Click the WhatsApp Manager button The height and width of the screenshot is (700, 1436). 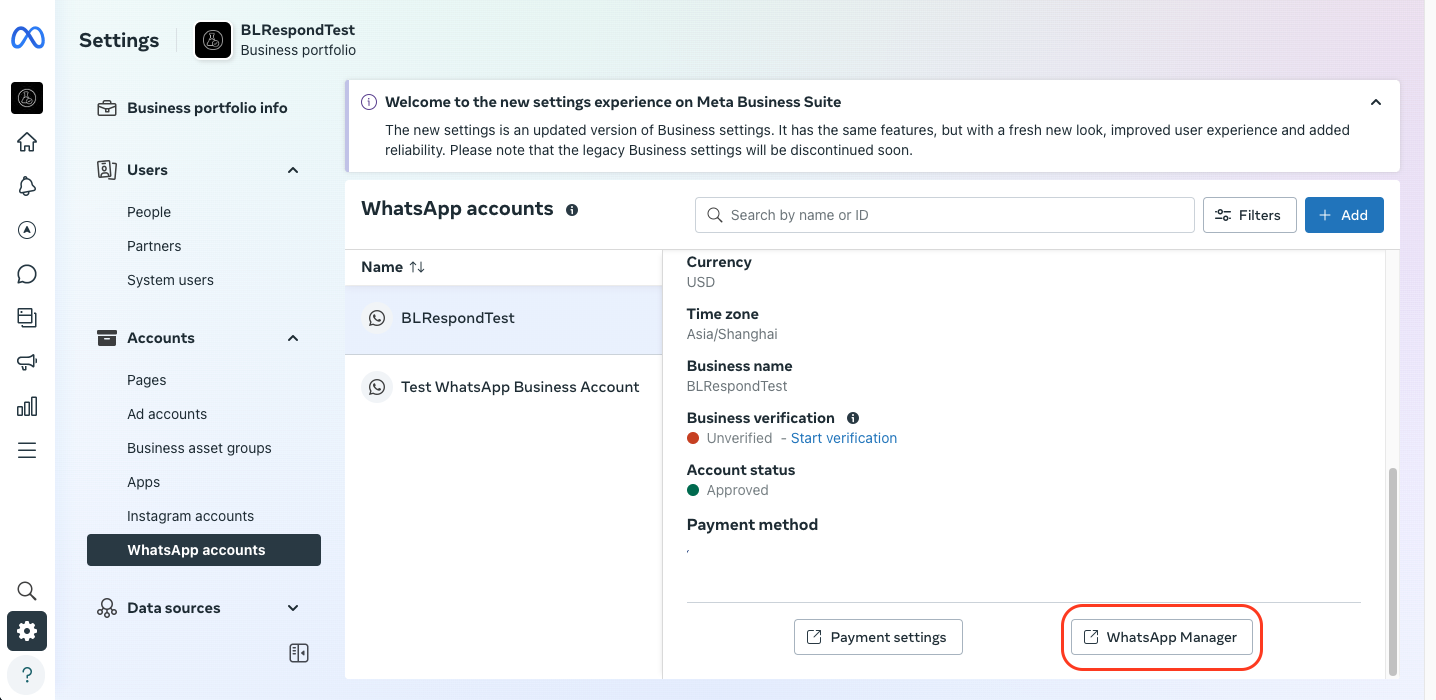point(1161,637)
